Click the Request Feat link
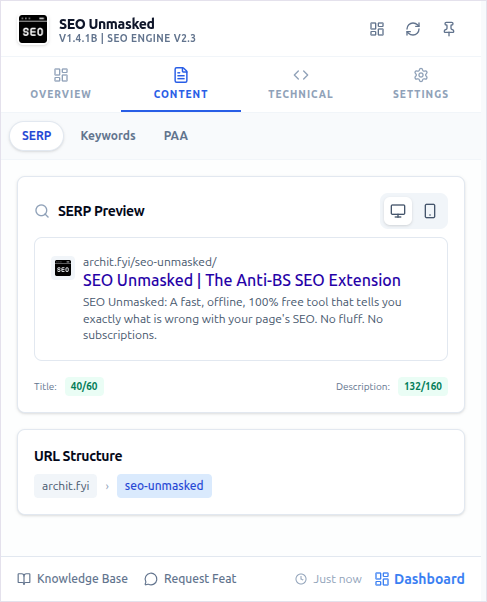This screenshot has width=487, height=602. pyautogui.click(x=190, y=579)
